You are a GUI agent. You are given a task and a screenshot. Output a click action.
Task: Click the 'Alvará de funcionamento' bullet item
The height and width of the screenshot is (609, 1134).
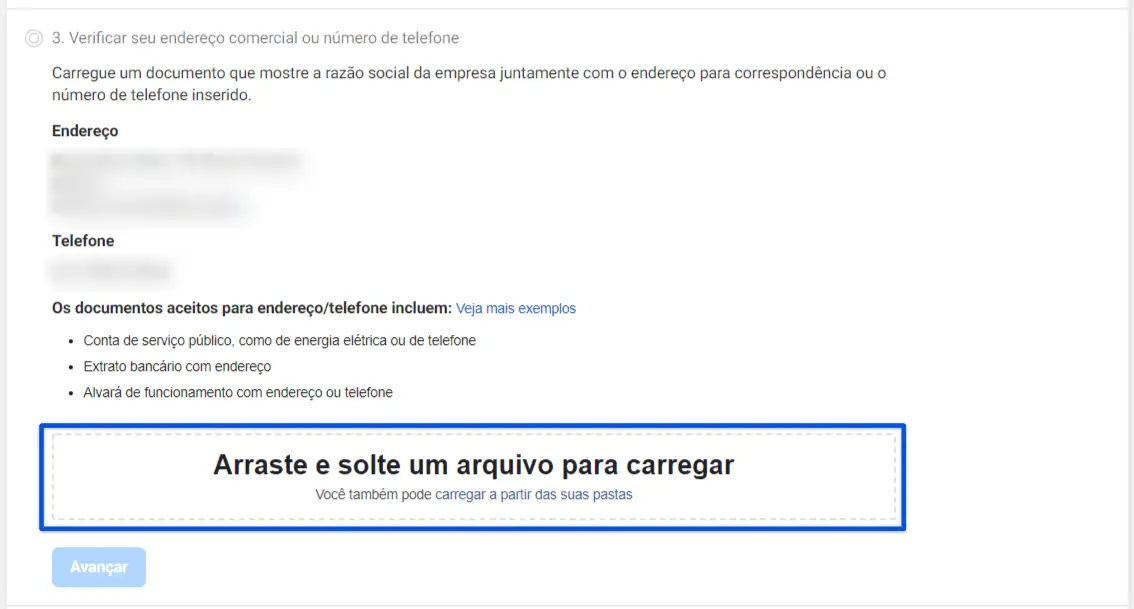click(x=238, y=393)
